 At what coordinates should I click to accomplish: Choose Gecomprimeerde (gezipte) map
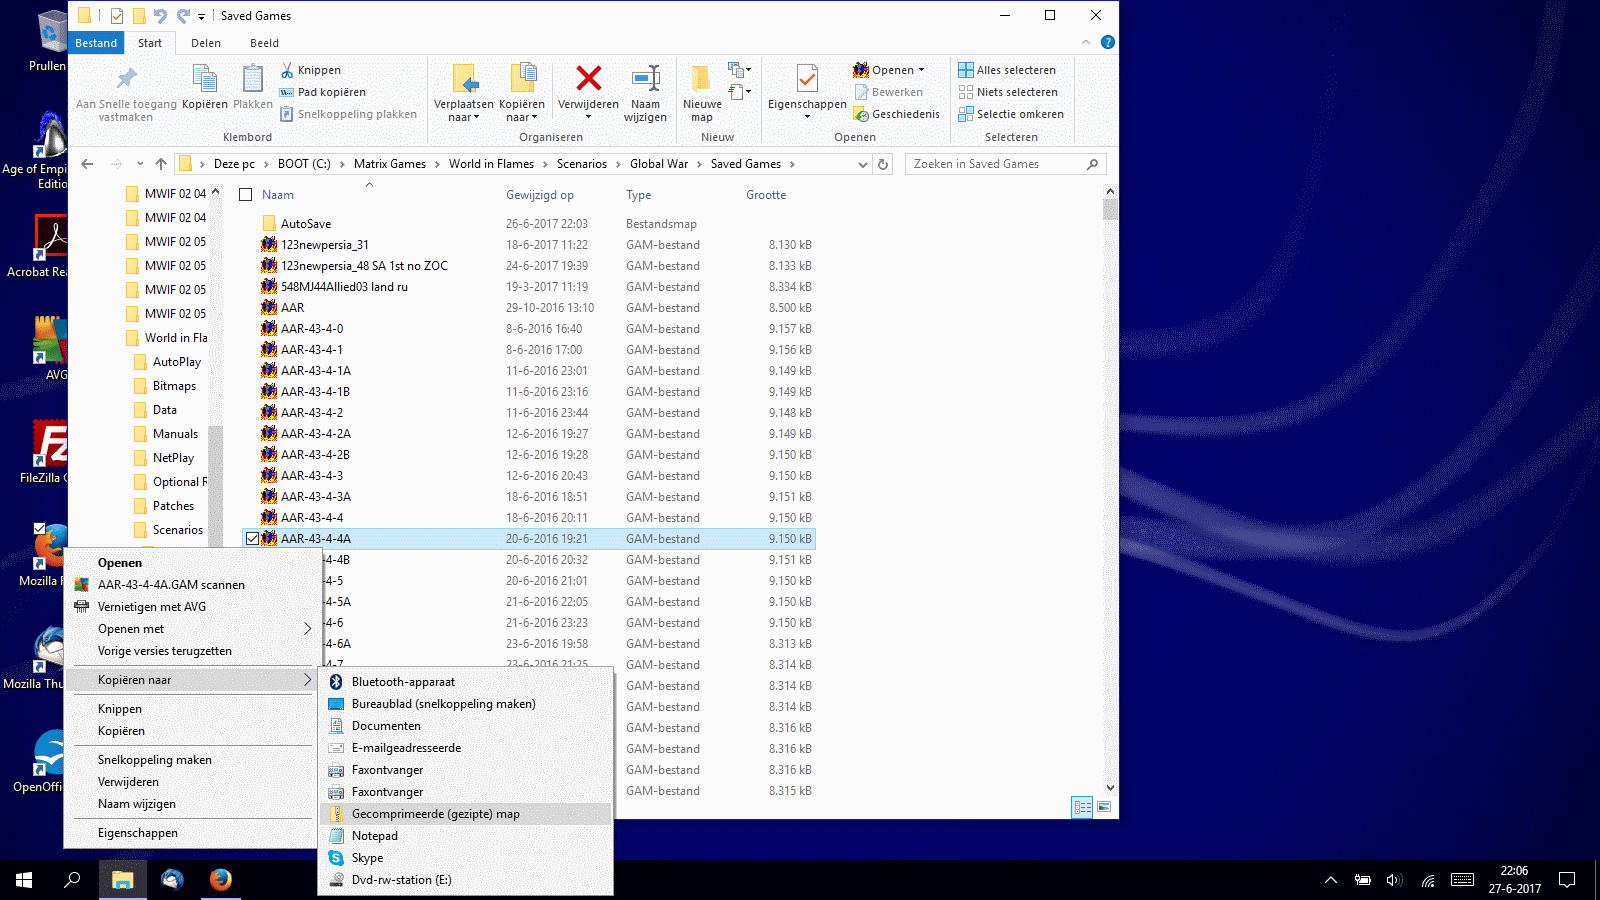(466, 814)
